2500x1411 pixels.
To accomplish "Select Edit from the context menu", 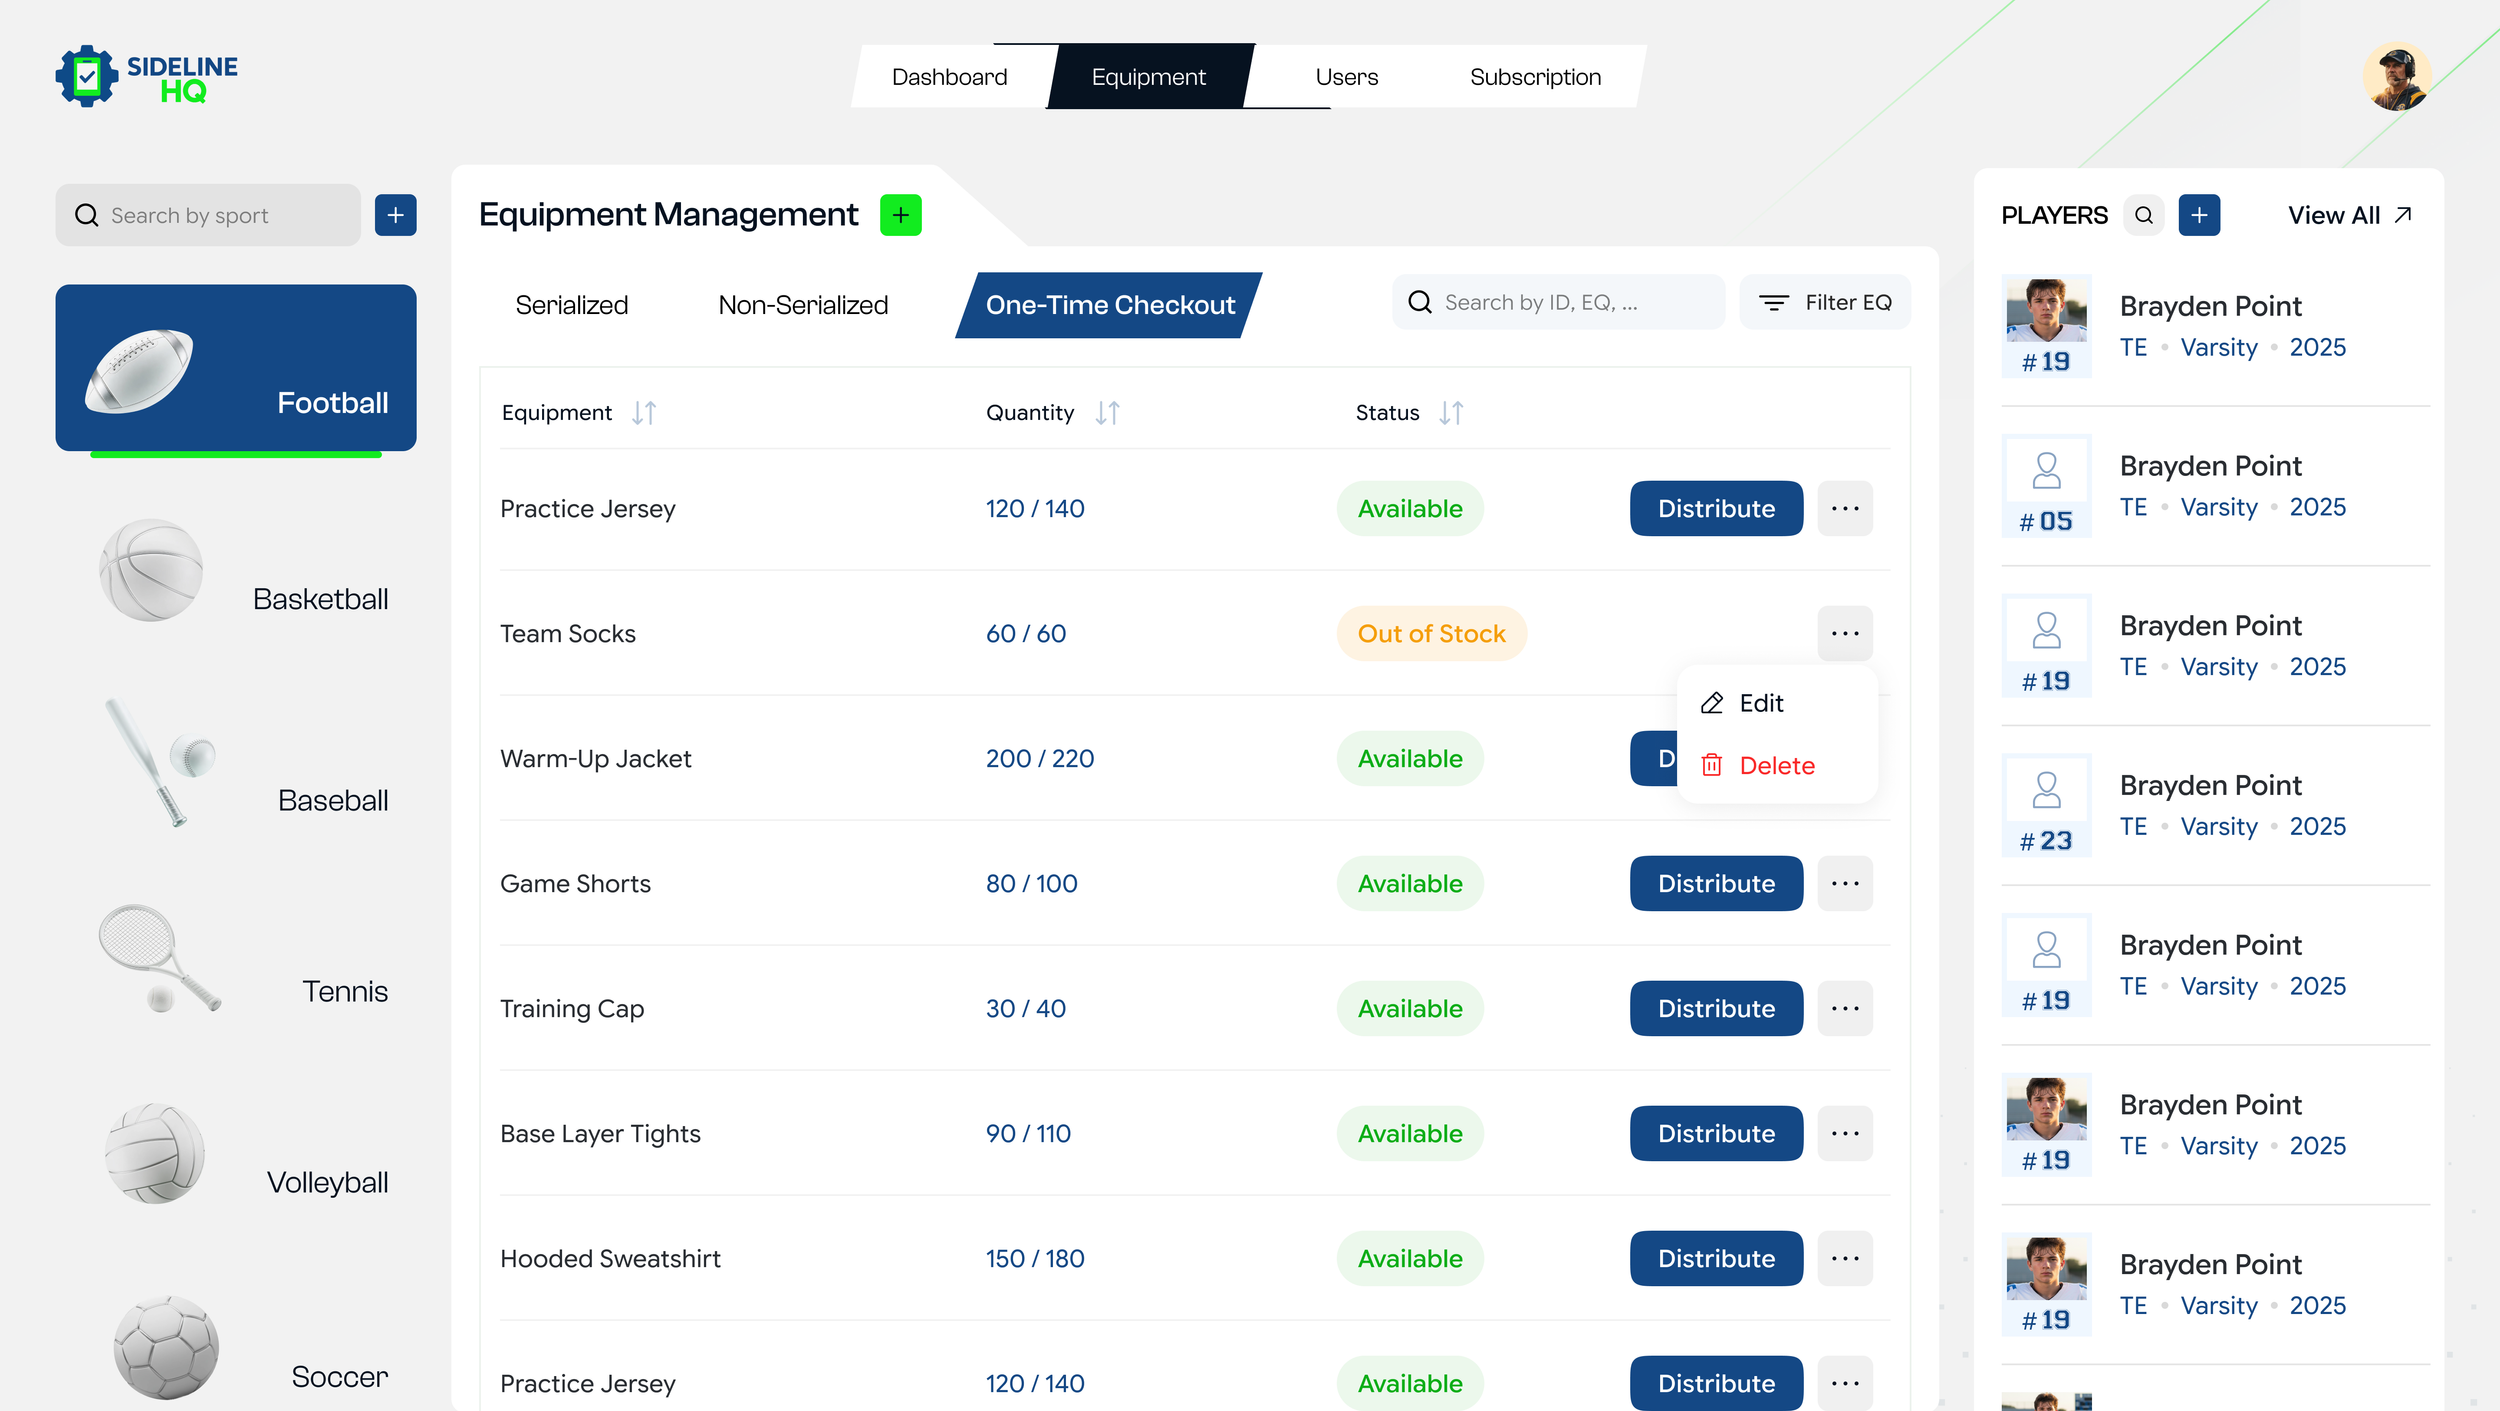I will coord(1760,703).
